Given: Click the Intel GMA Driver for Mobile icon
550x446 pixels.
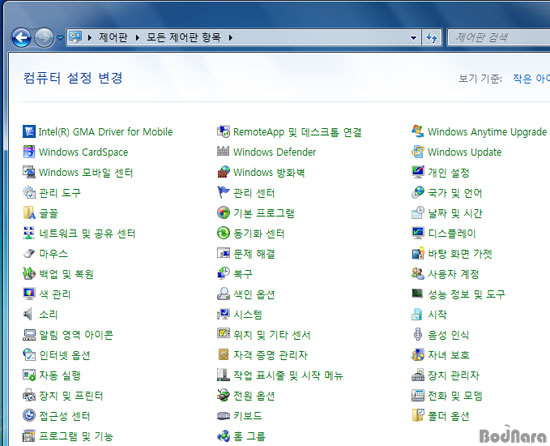Looking at the screenshot, I should coord(29,132).
